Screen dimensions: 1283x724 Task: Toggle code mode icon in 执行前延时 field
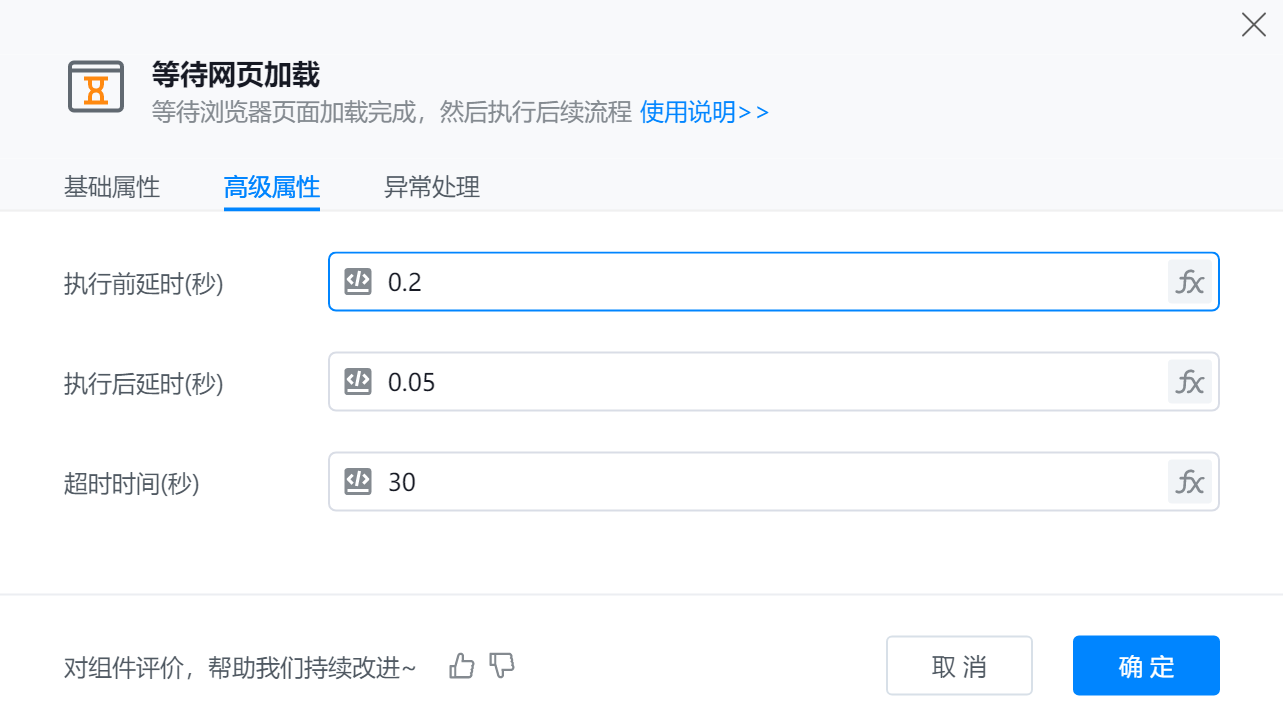tap(358, 282)
